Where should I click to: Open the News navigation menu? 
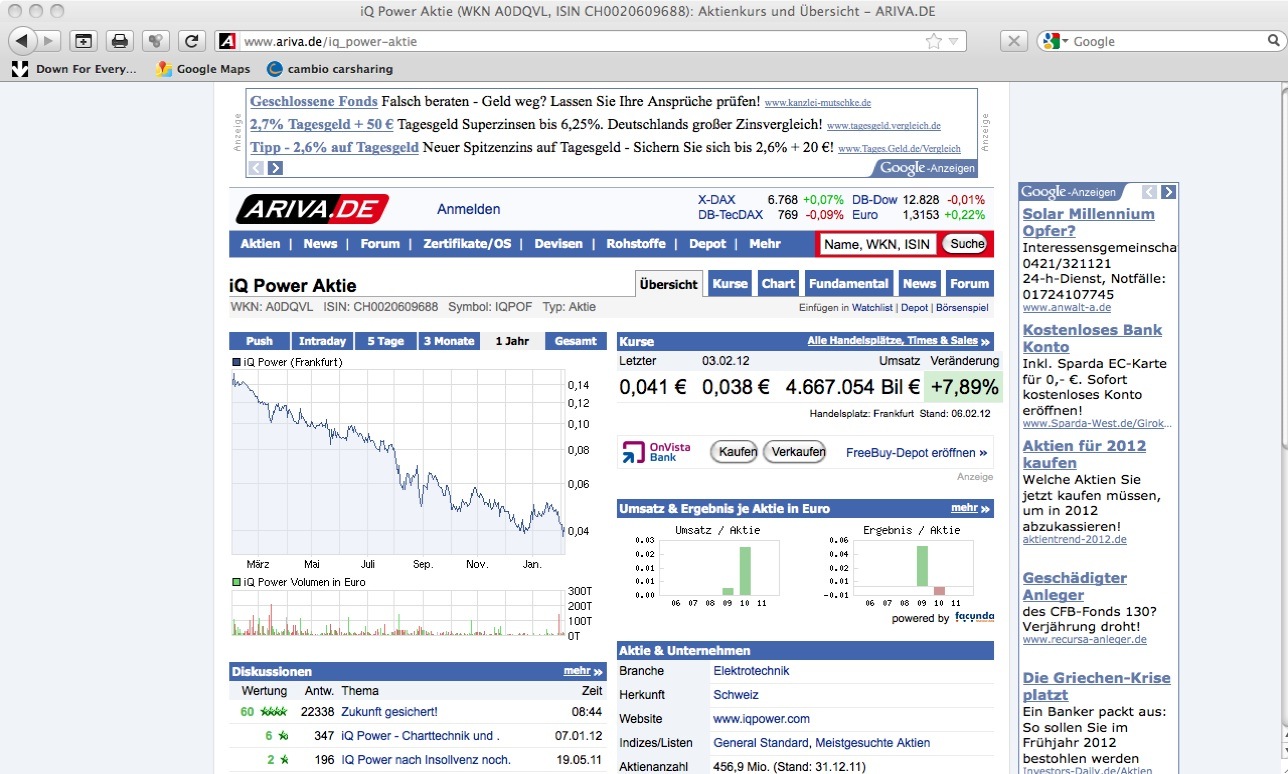tap(320, 244)
